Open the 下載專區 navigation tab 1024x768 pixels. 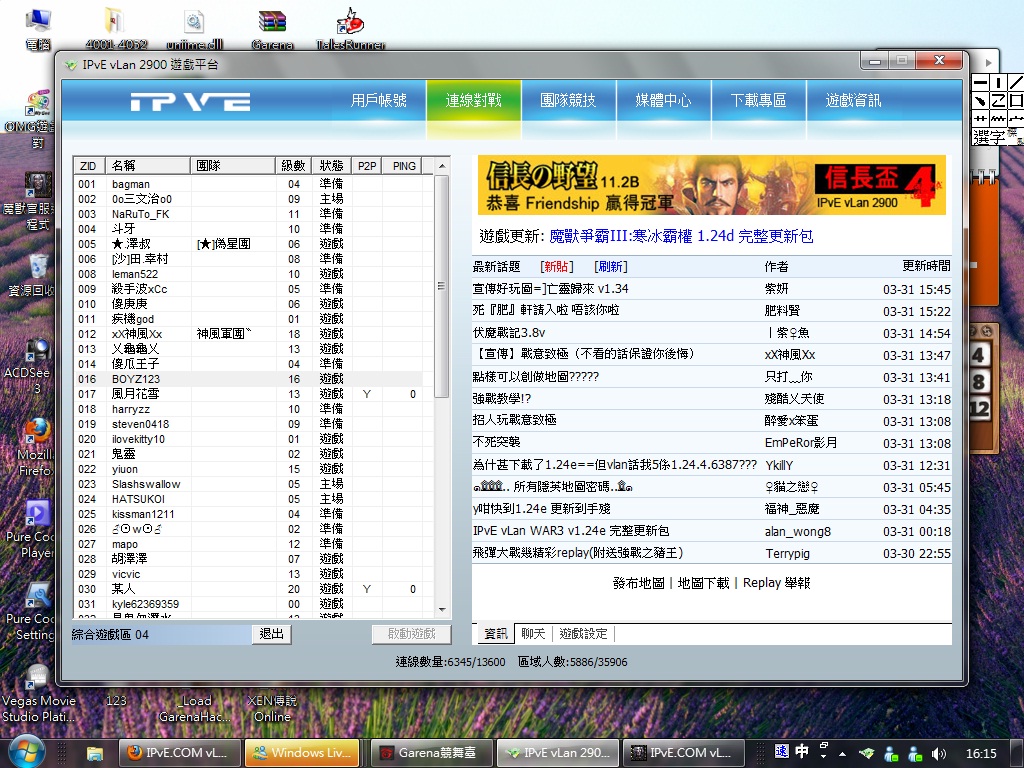758,100
